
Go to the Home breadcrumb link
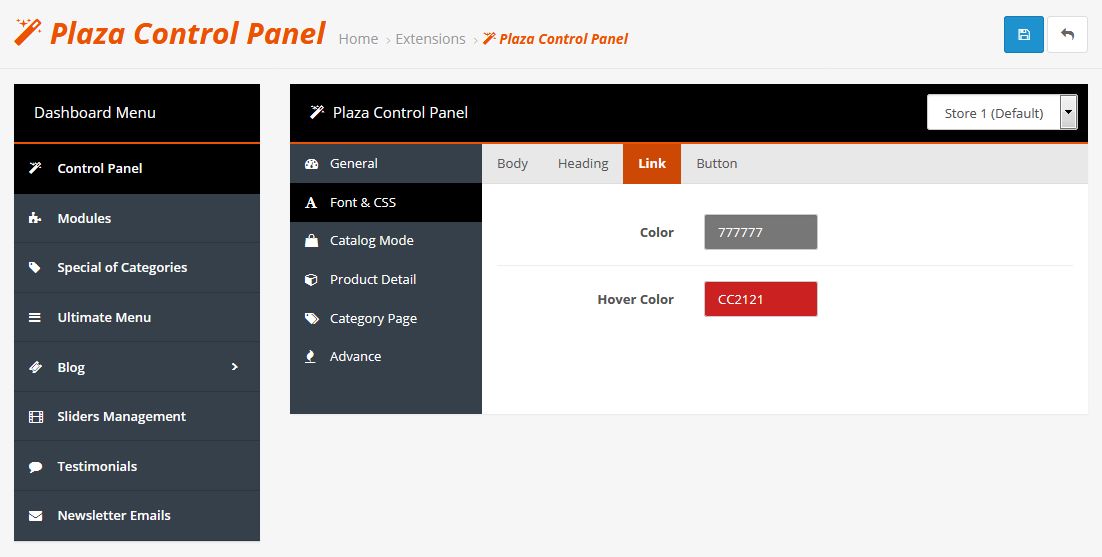358,39
